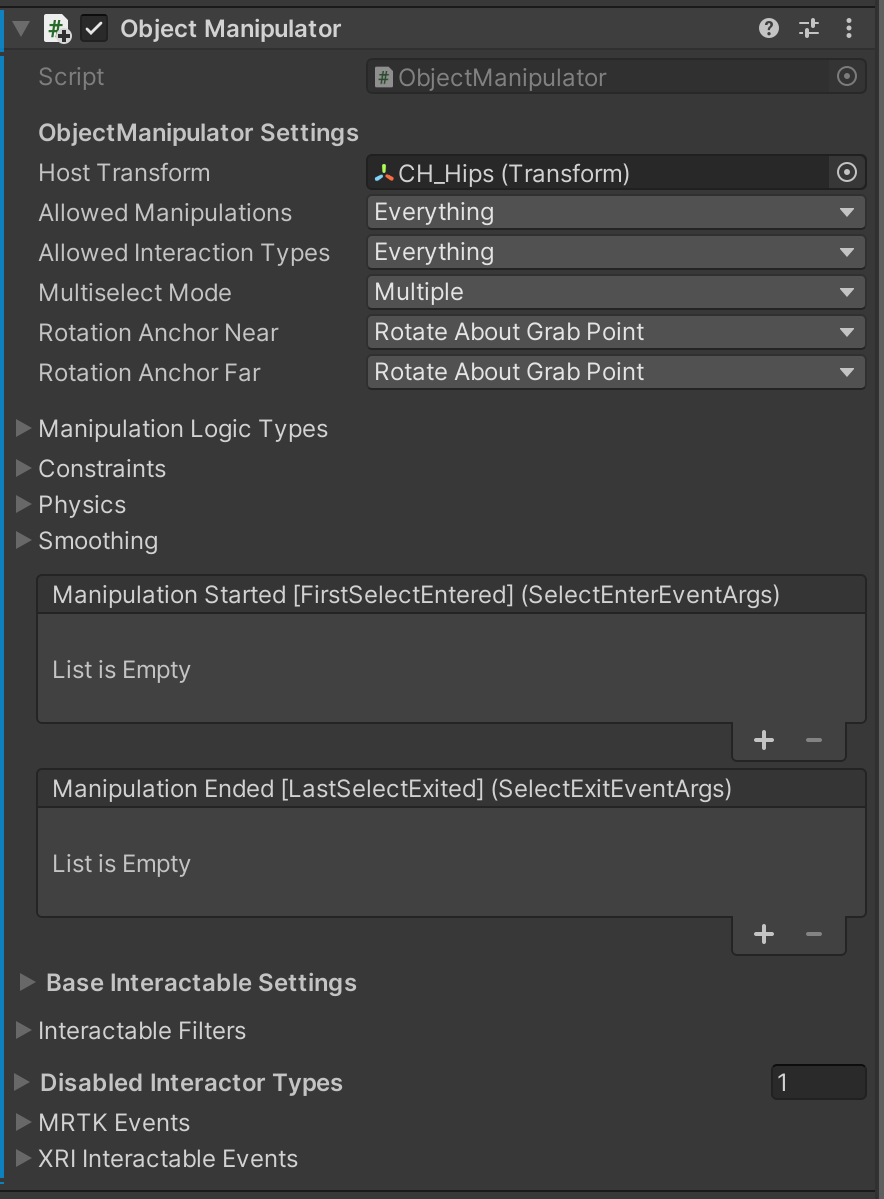Expand the Manipulation Logic Types section
Viewport: 884px width, 1199px height.
coord(24,429)
